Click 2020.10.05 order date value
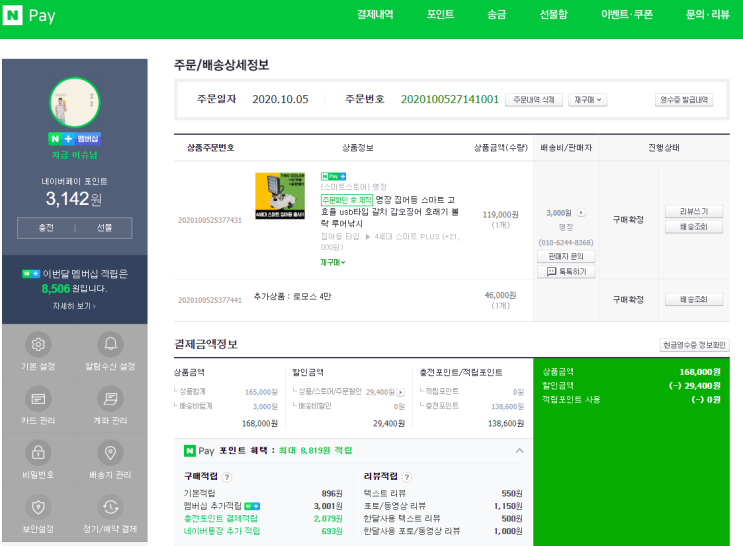The image size is (743, 546). [x=280, y=99]
